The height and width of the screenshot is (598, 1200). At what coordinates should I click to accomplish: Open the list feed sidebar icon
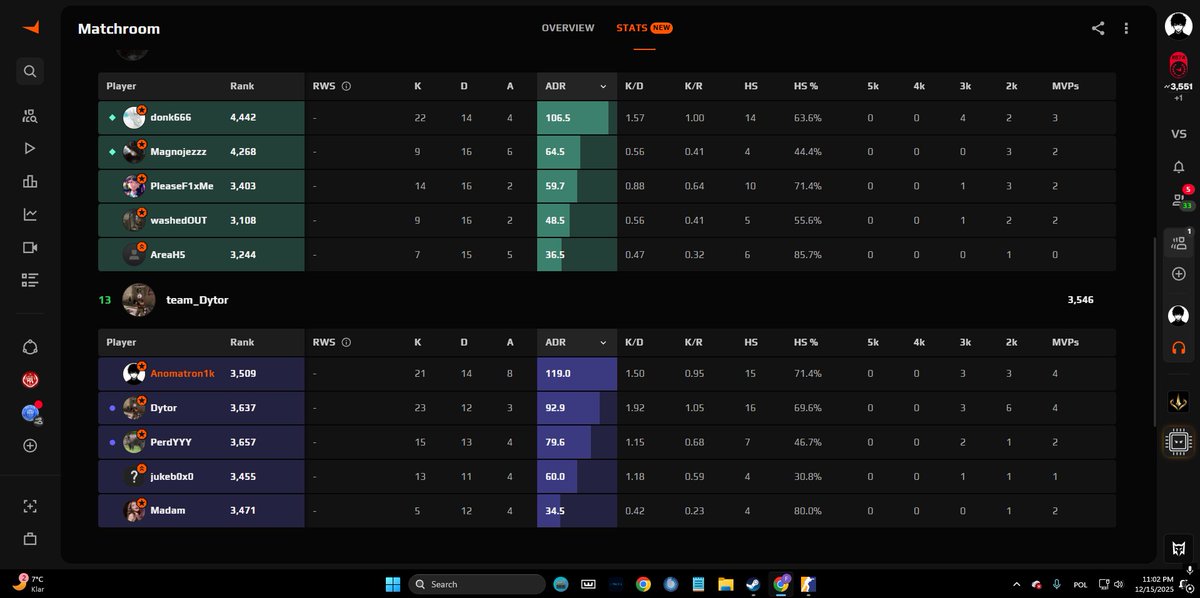point(30,280)
